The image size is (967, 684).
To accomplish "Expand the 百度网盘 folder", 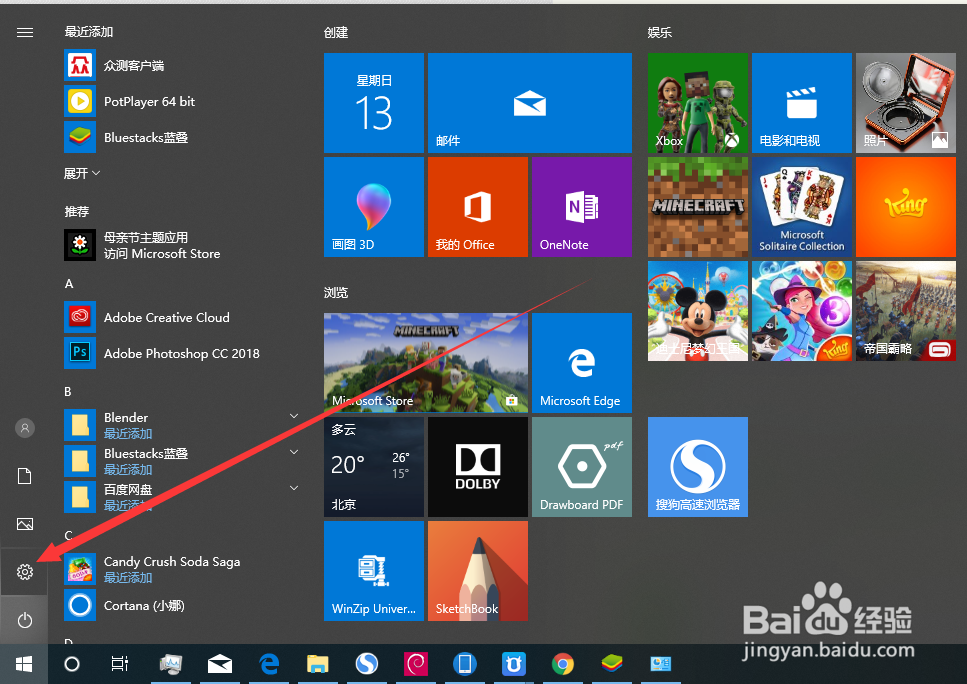I will 182,497.
